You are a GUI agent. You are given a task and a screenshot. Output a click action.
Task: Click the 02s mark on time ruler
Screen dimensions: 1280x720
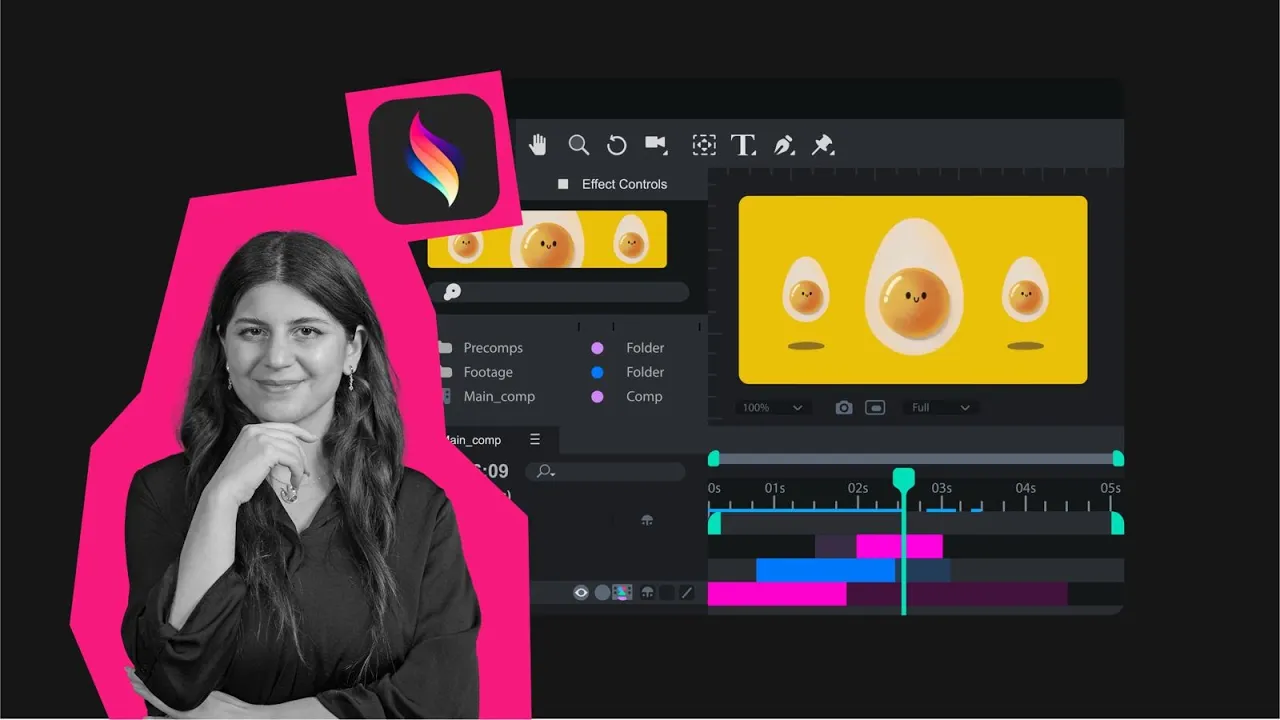coord(858,488)
